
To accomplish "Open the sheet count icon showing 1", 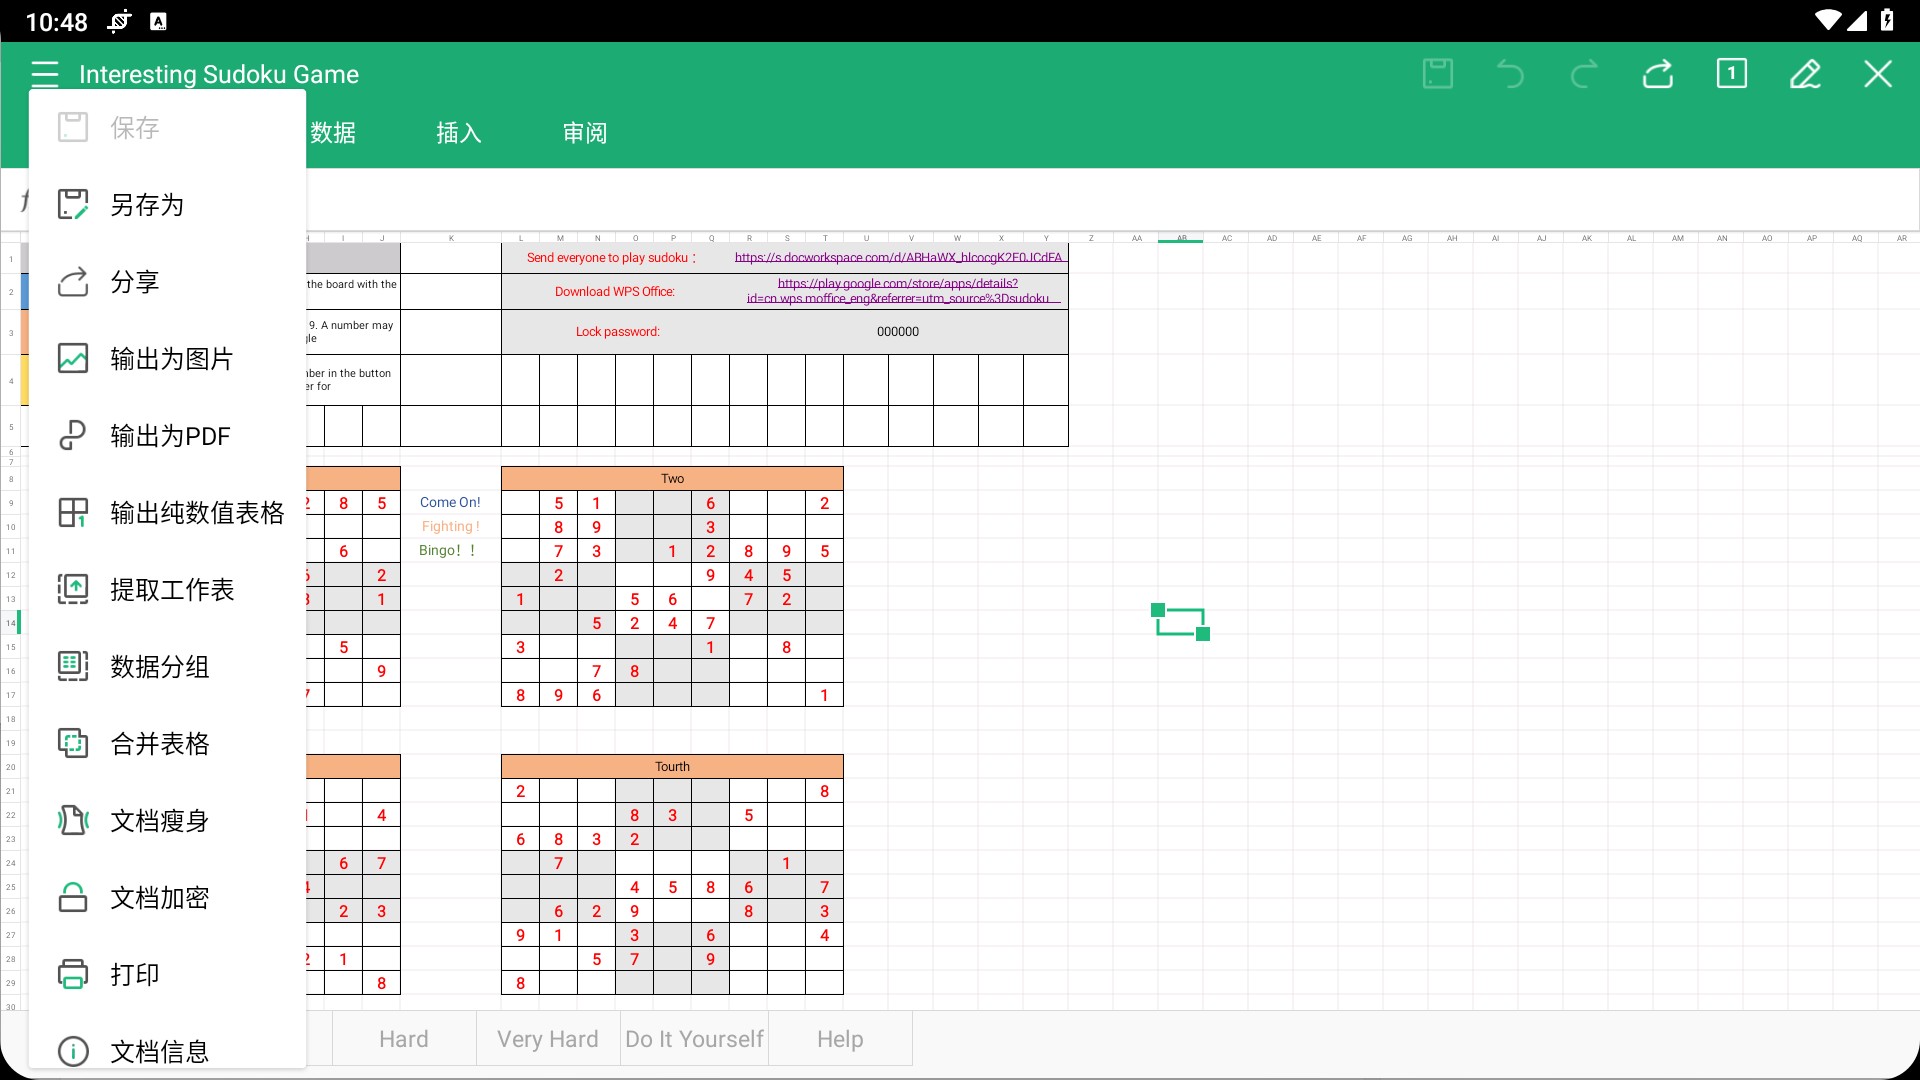I will point(1732,74).
